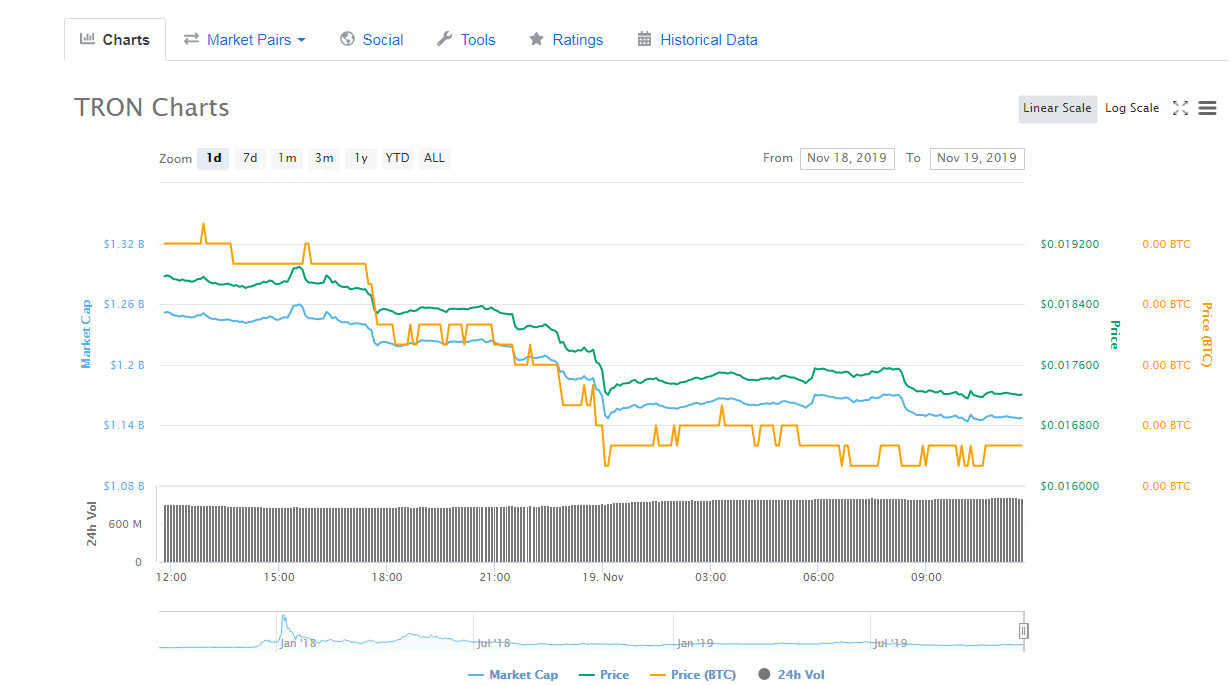This screenshot has width=1231, height=685.
Task: Click the TRON Charts heading
Action: coord(152,108)
